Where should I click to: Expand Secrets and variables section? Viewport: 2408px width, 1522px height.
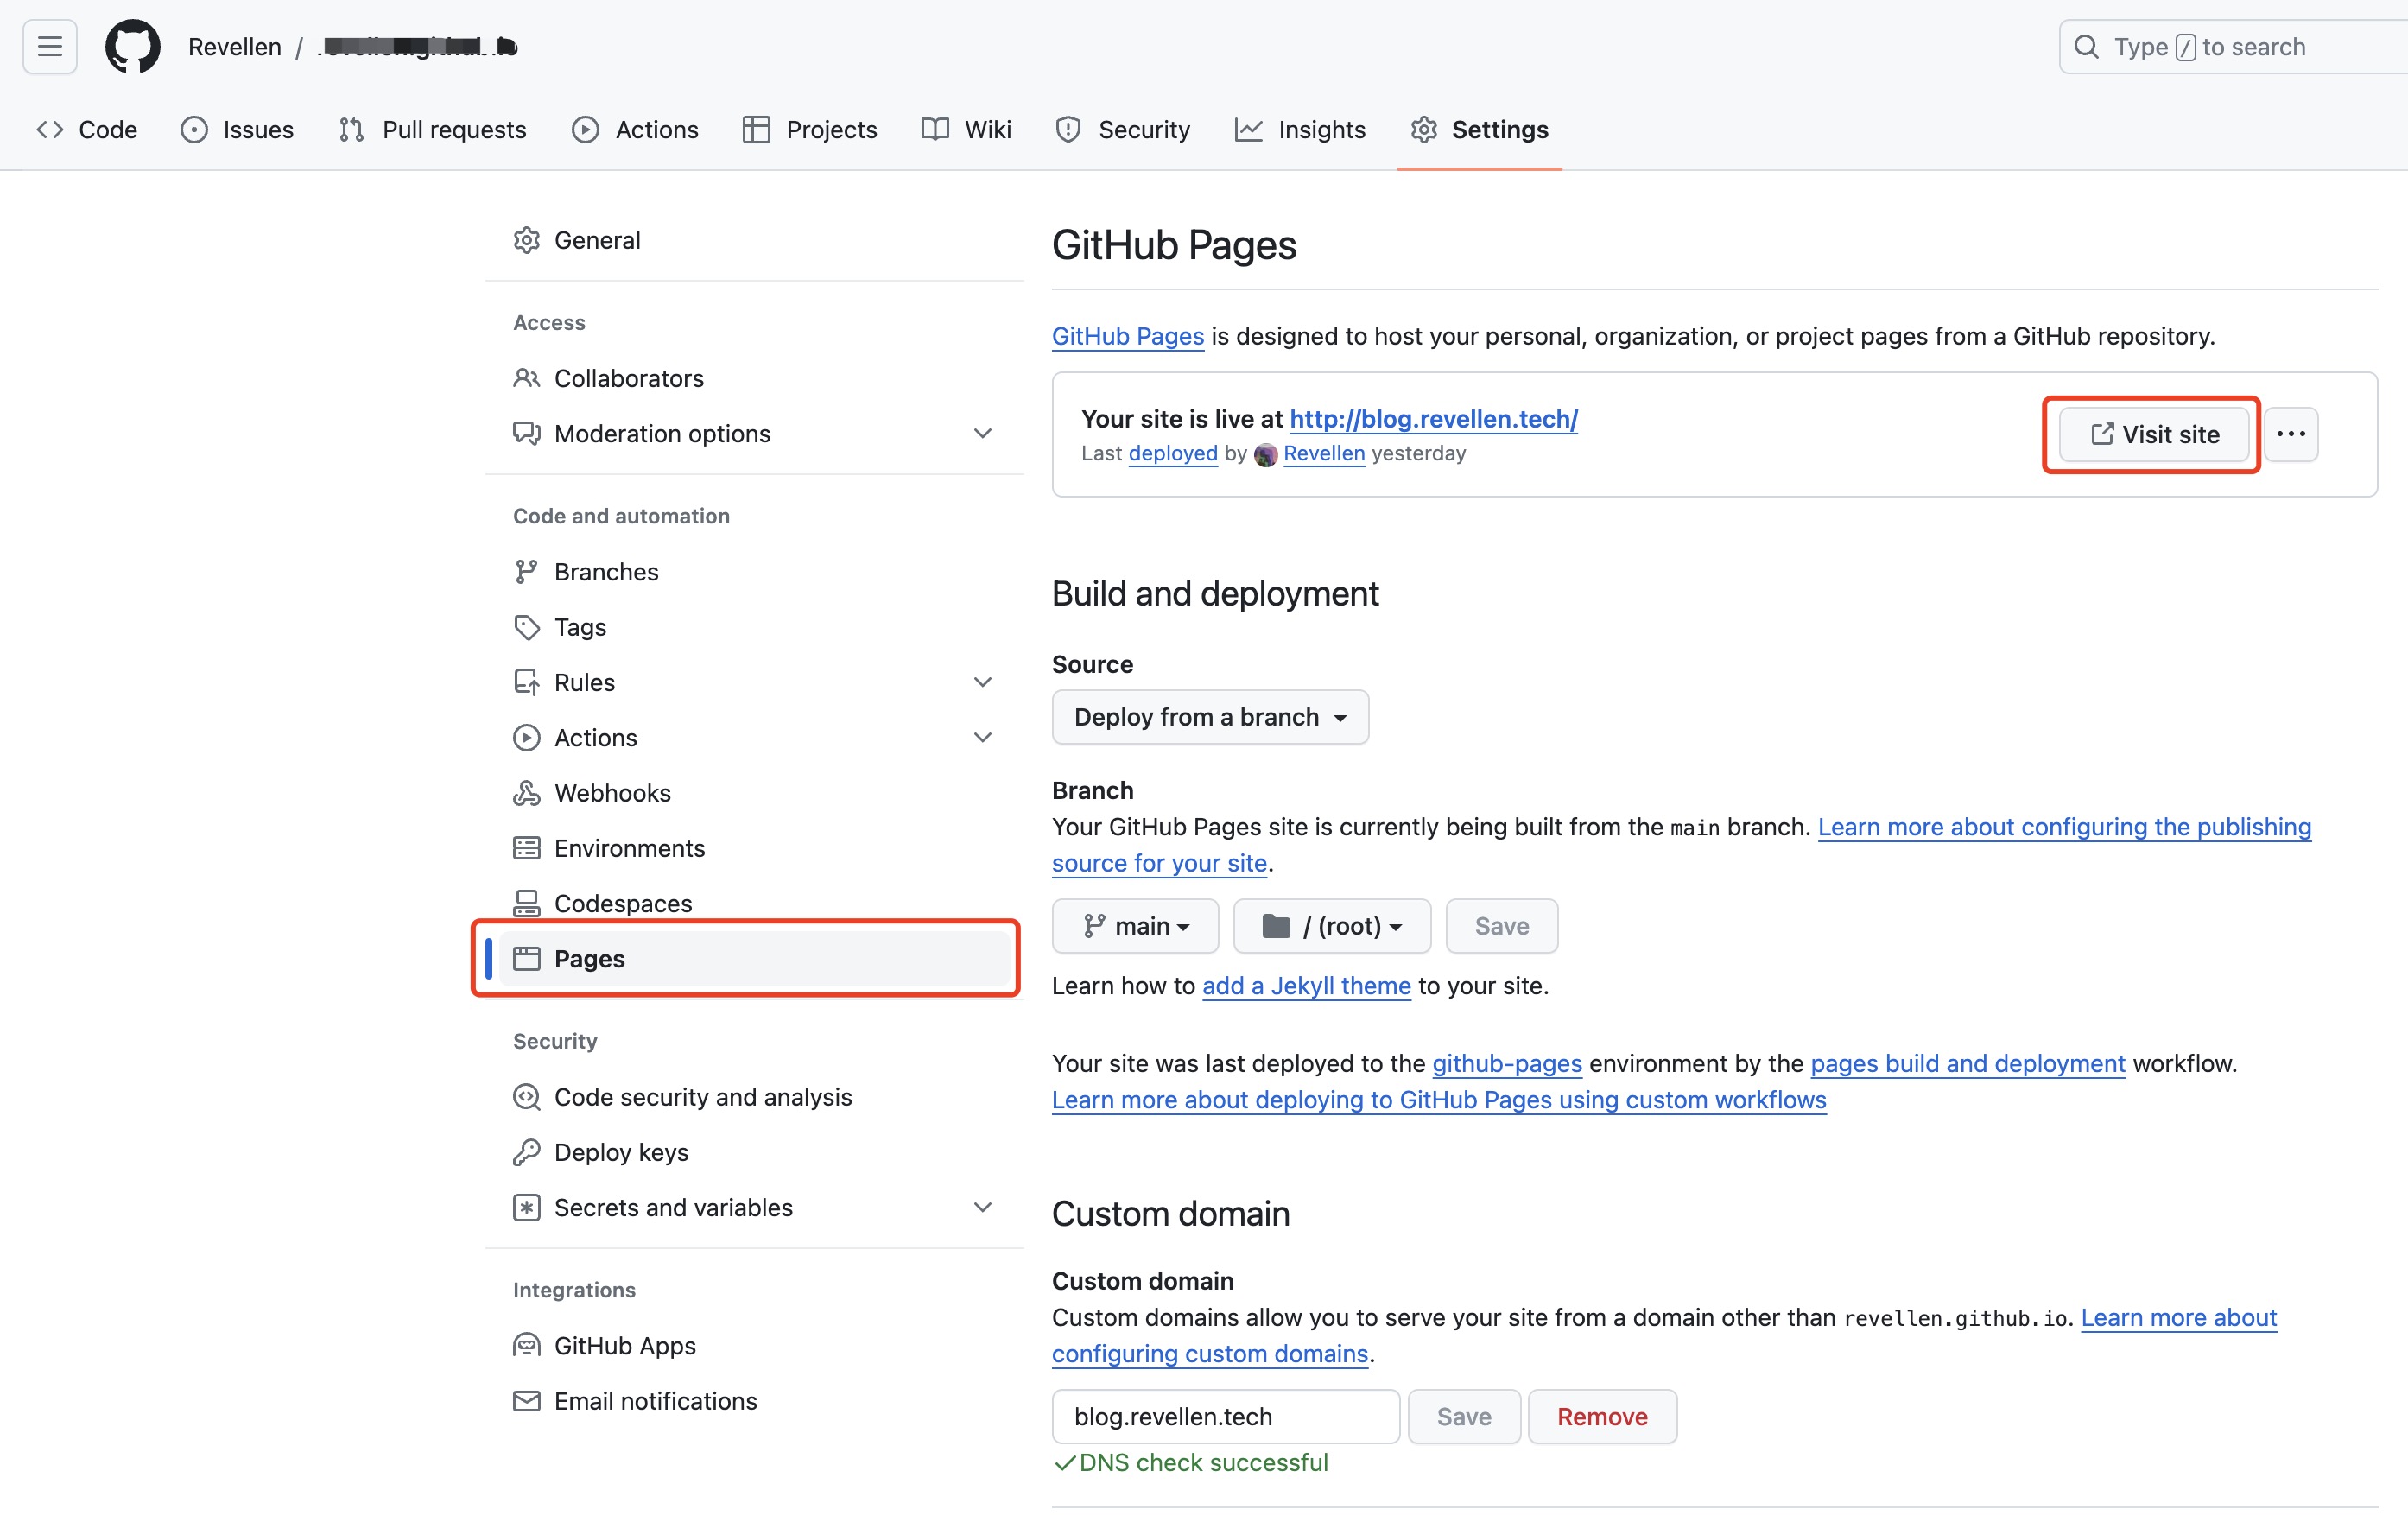click(x=982, y=1207)
